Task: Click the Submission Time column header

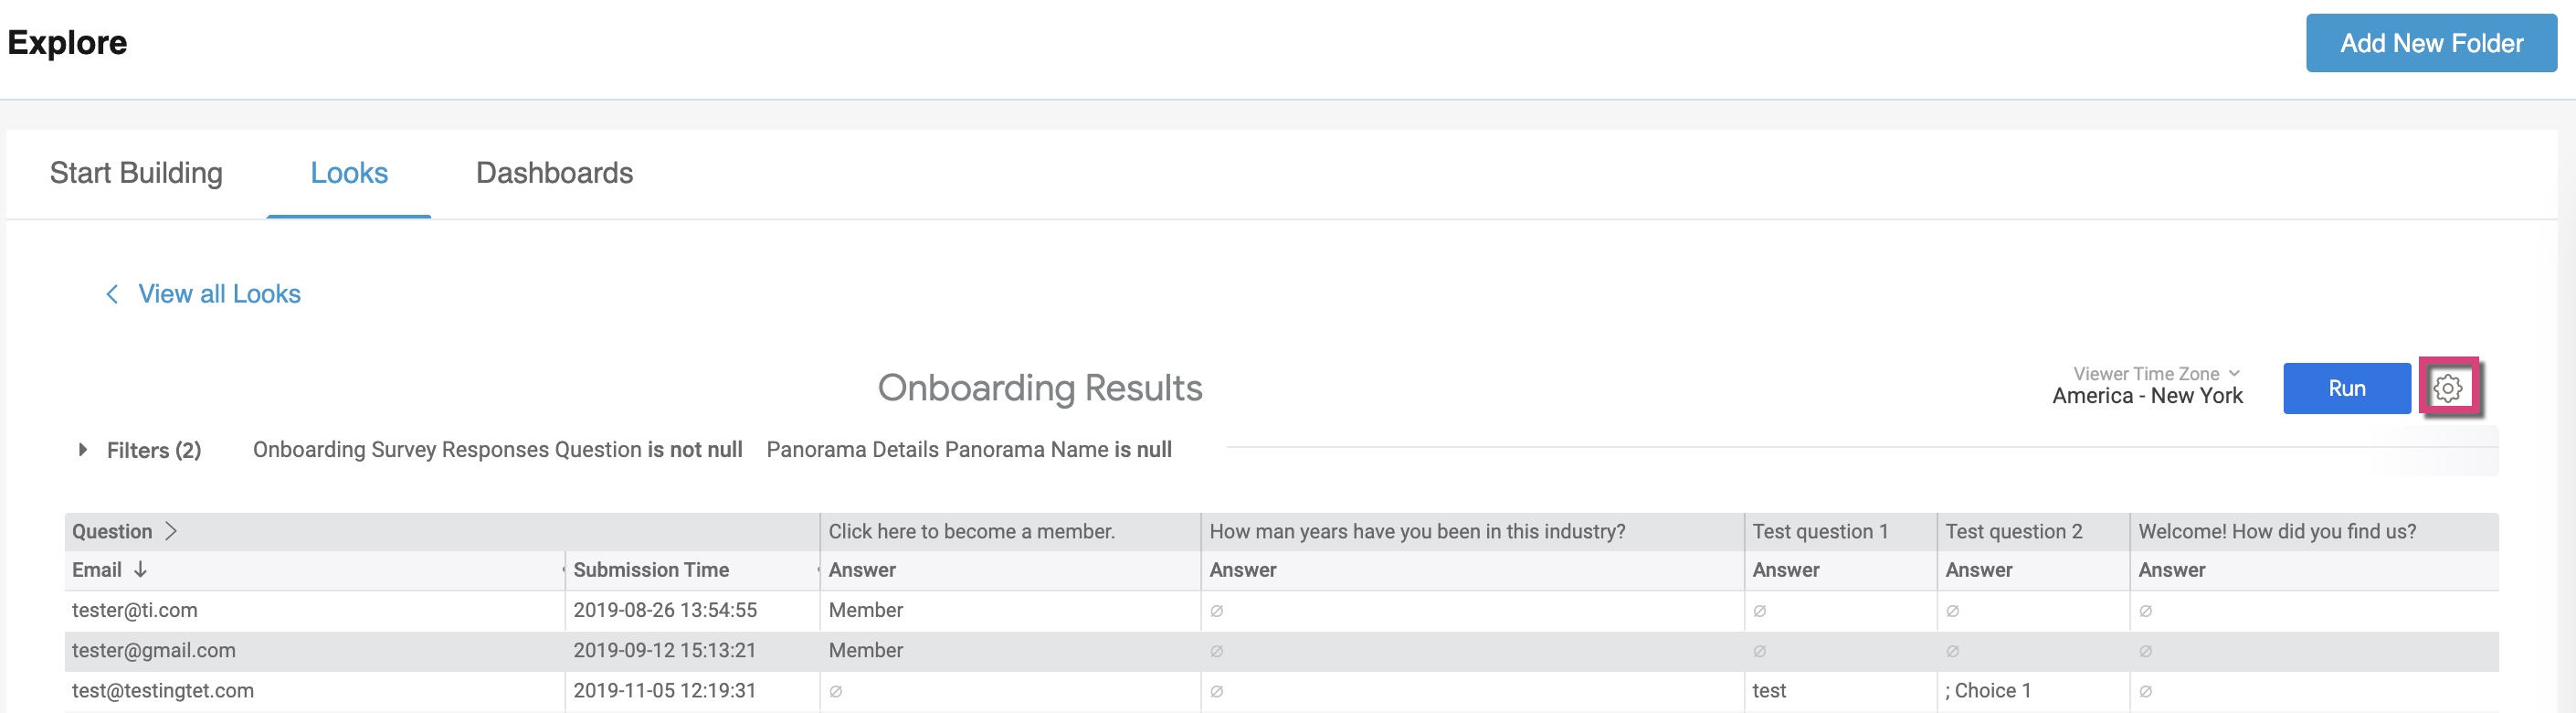Action: coord(651,570)
